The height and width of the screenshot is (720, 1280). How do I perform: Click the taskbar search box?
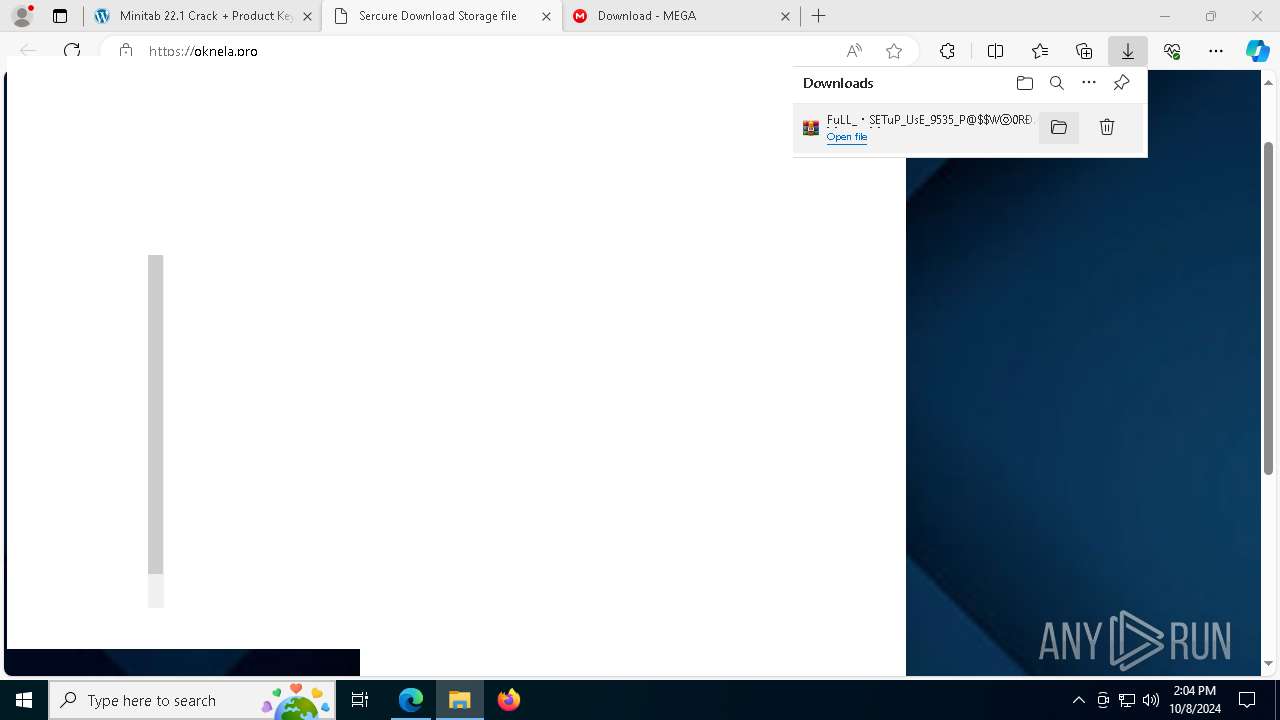point(192,700)
